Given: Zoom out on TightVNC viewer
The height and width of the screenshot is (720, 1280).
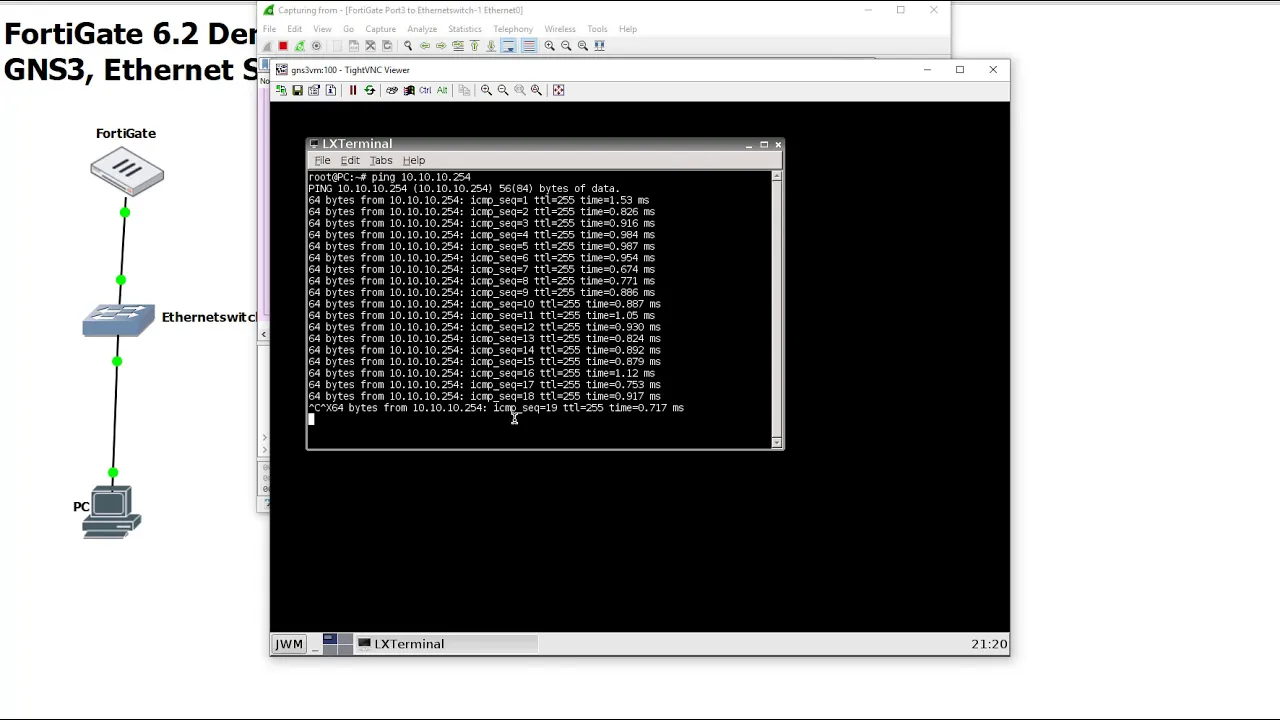Looking at the screenshot, I should point(503,90).
